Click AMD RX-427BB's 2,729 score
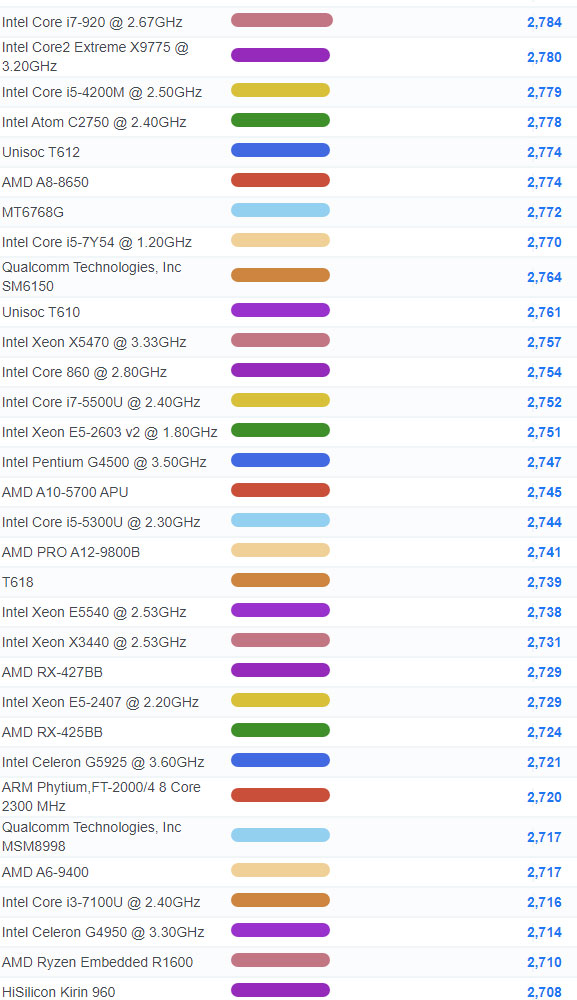 [544, 672]
